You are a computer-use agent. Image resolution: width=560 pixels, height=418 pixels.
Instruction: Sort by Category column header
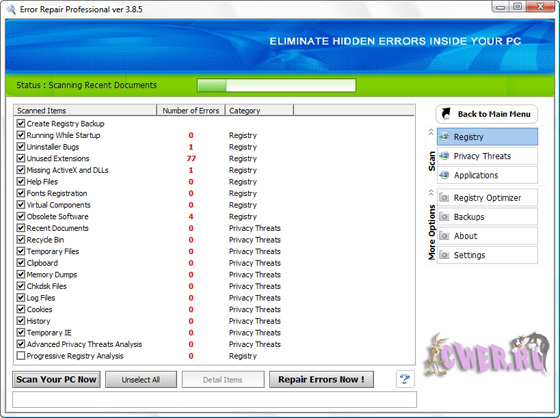[259, 110]
